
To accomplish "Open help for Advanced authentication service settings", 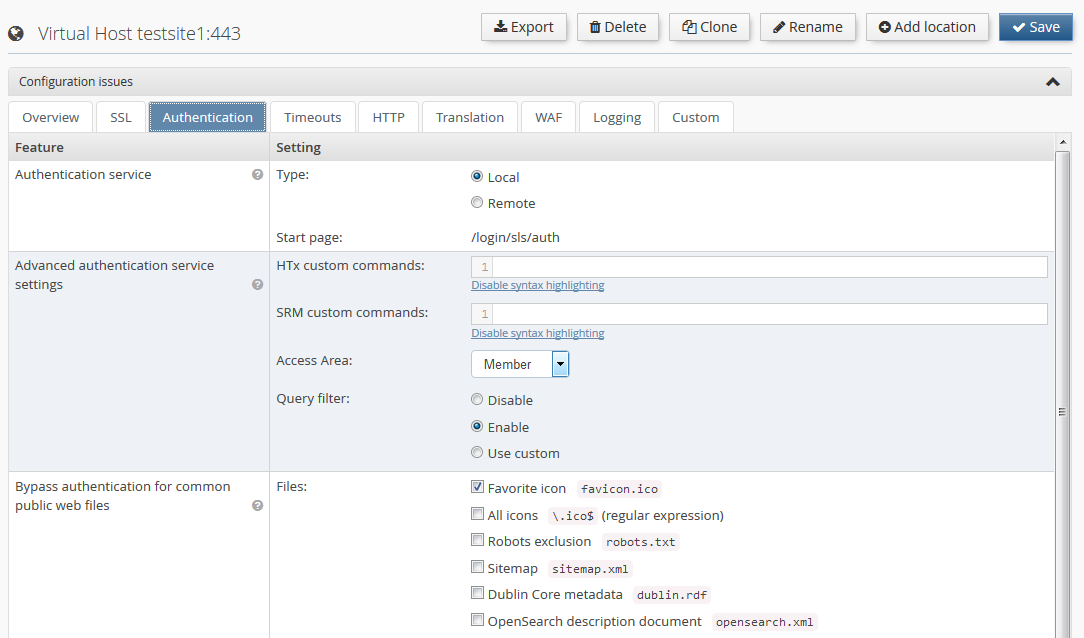I will [258, 284].
